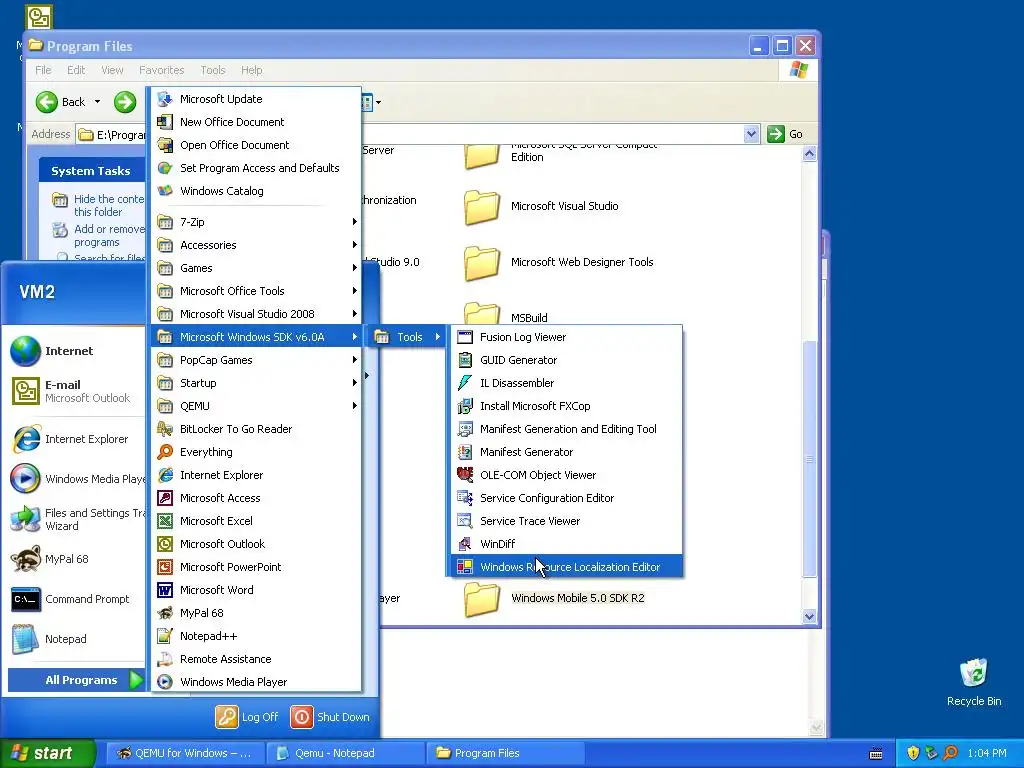Open the File menu in Program Files
This screenshot has height=768, width=1024.
click(43, 70)
